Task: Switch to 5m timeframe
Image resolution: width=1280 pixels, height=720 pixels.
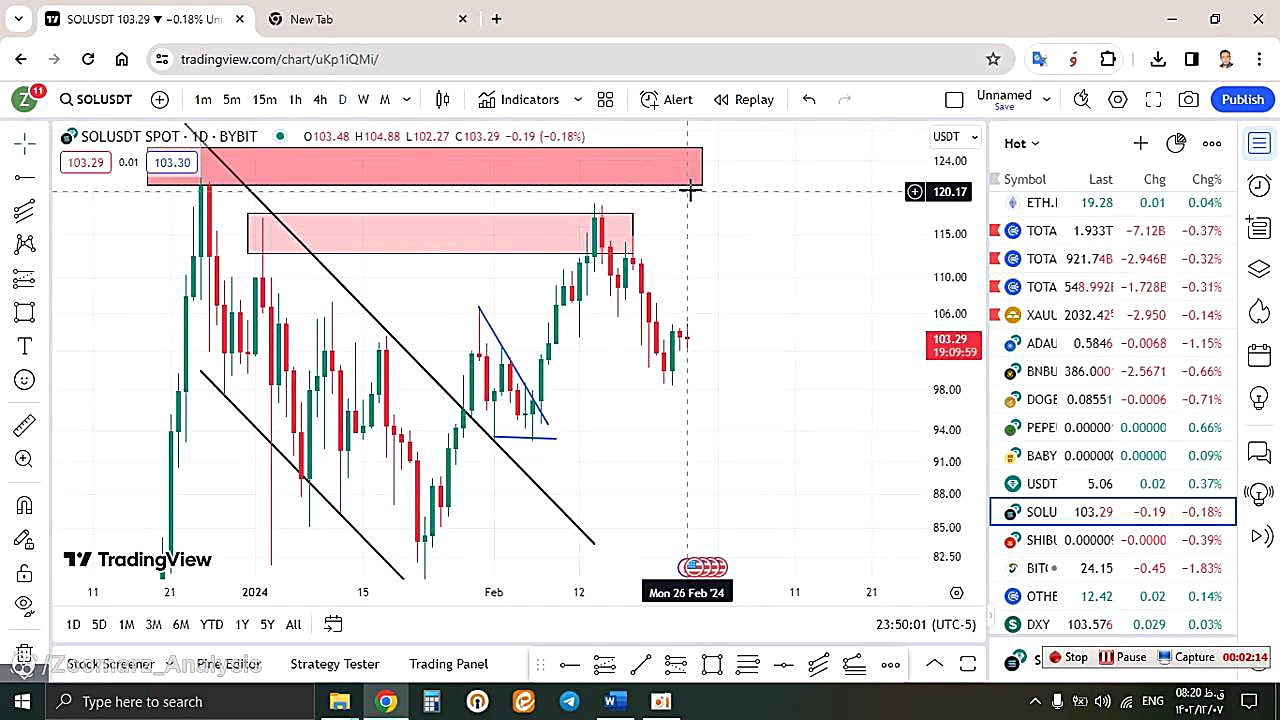Action: tap(232, 99)
